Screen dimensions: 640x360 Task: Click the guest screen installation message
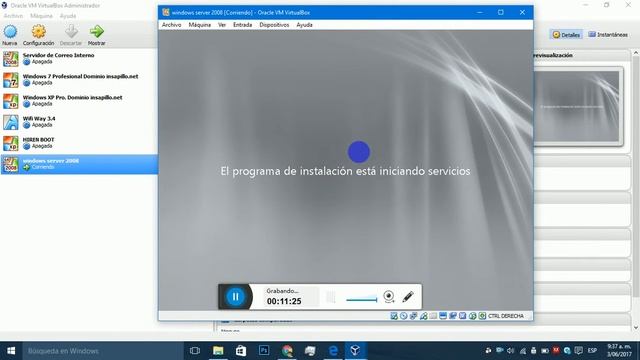(x=345, y=171)
